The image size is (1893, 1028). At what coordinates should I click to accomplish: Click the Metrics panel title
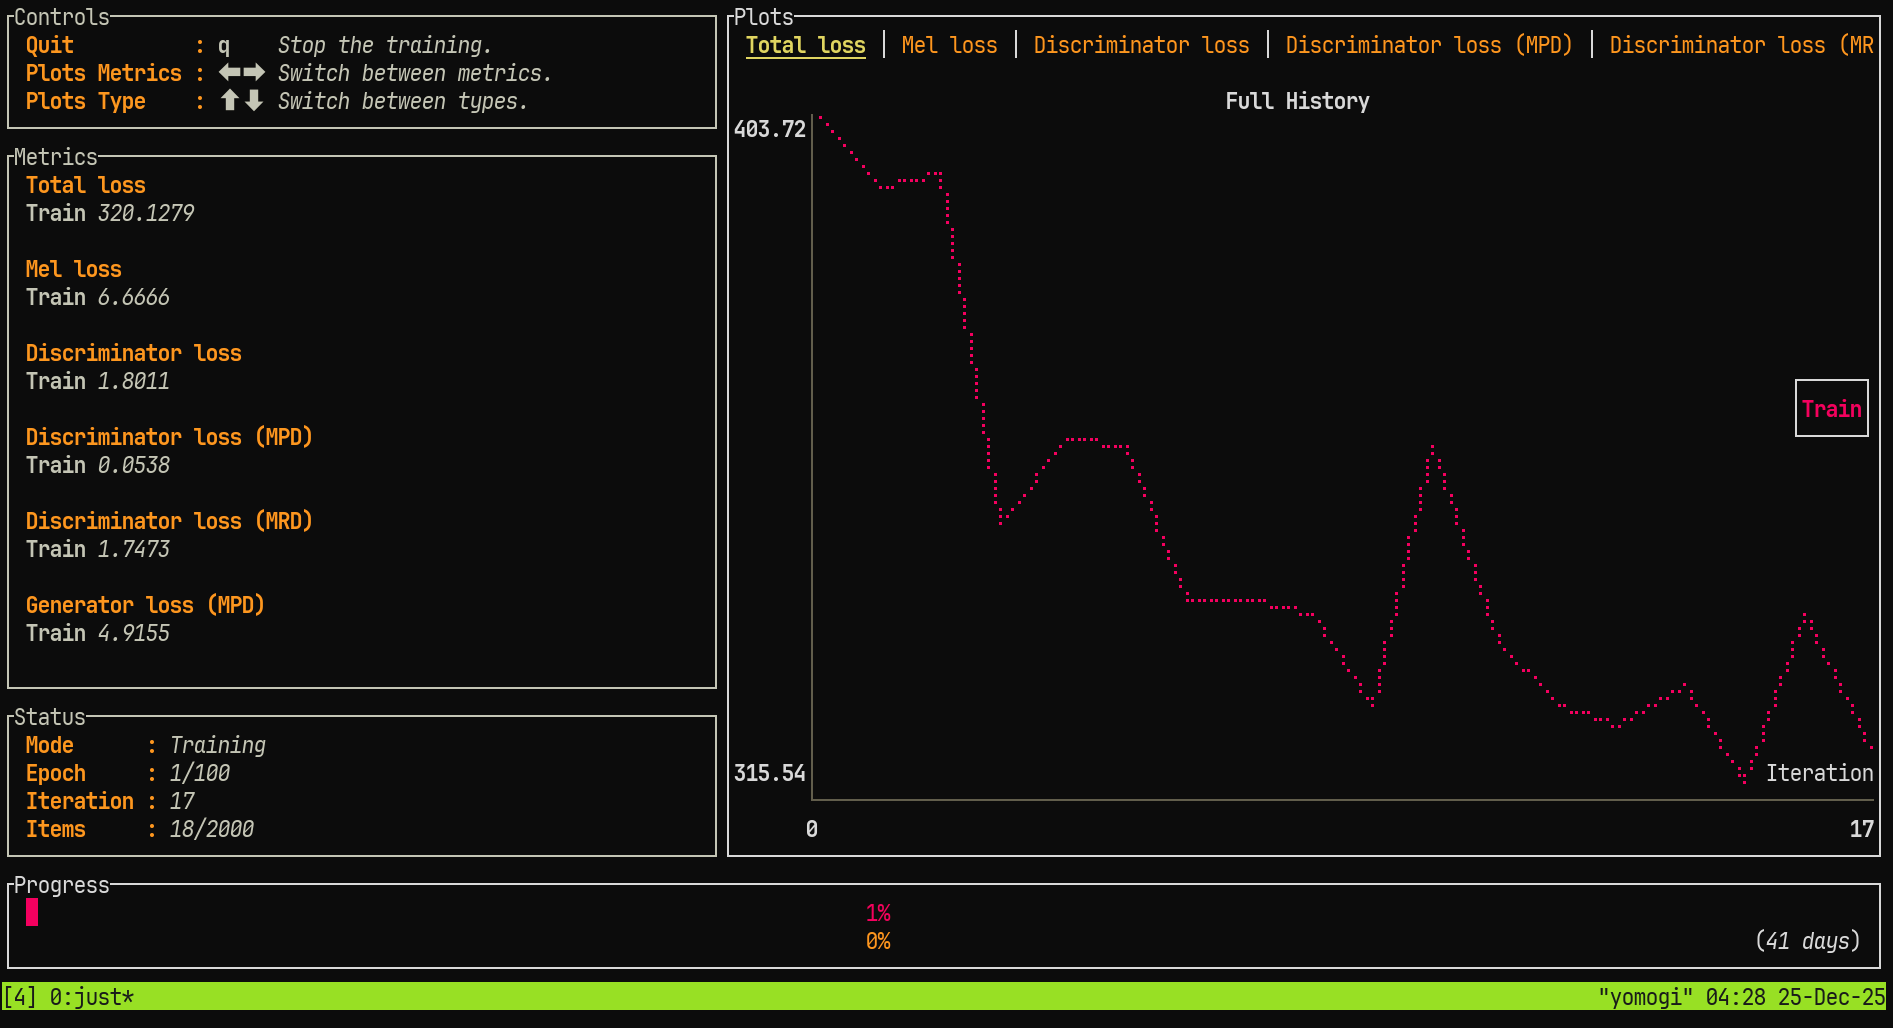pyautogui.click(x=56, y=157)
